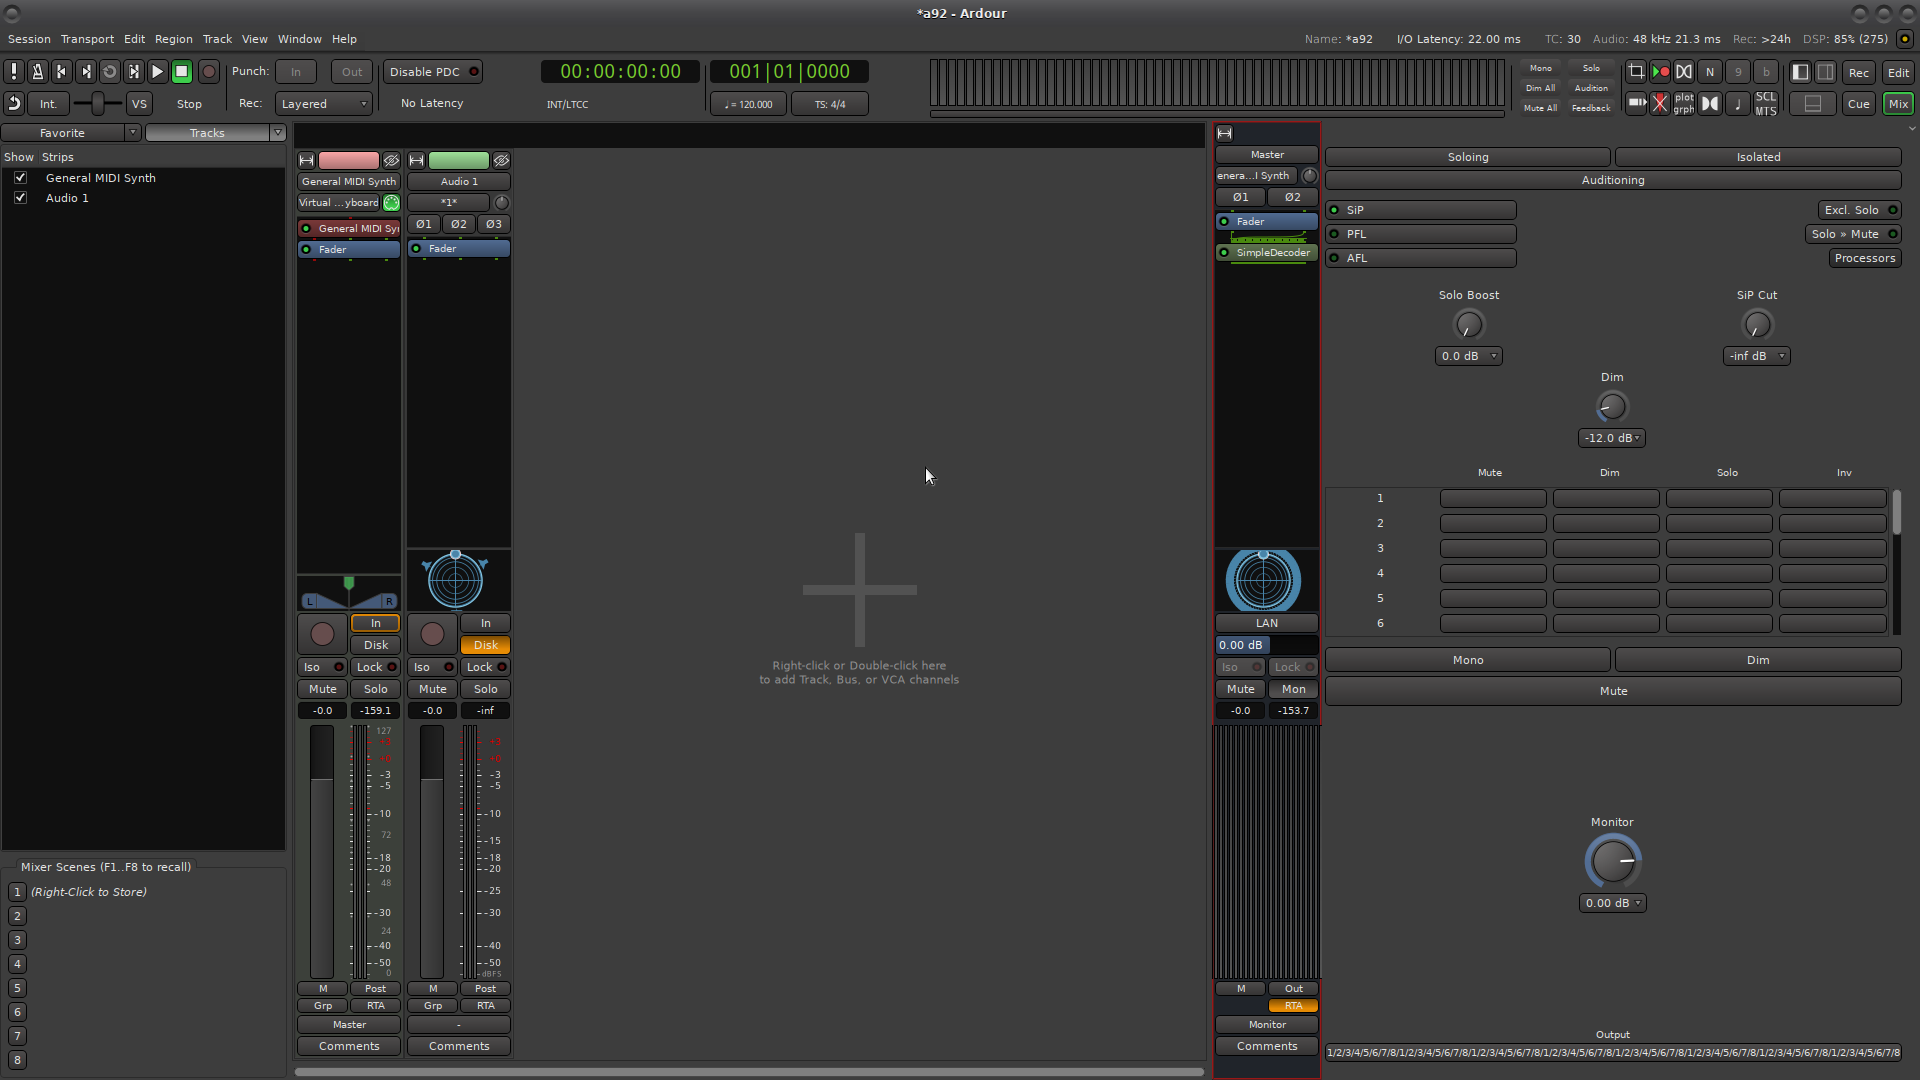
Task: Toggle the metronome click icon
Action: [37, 72]
